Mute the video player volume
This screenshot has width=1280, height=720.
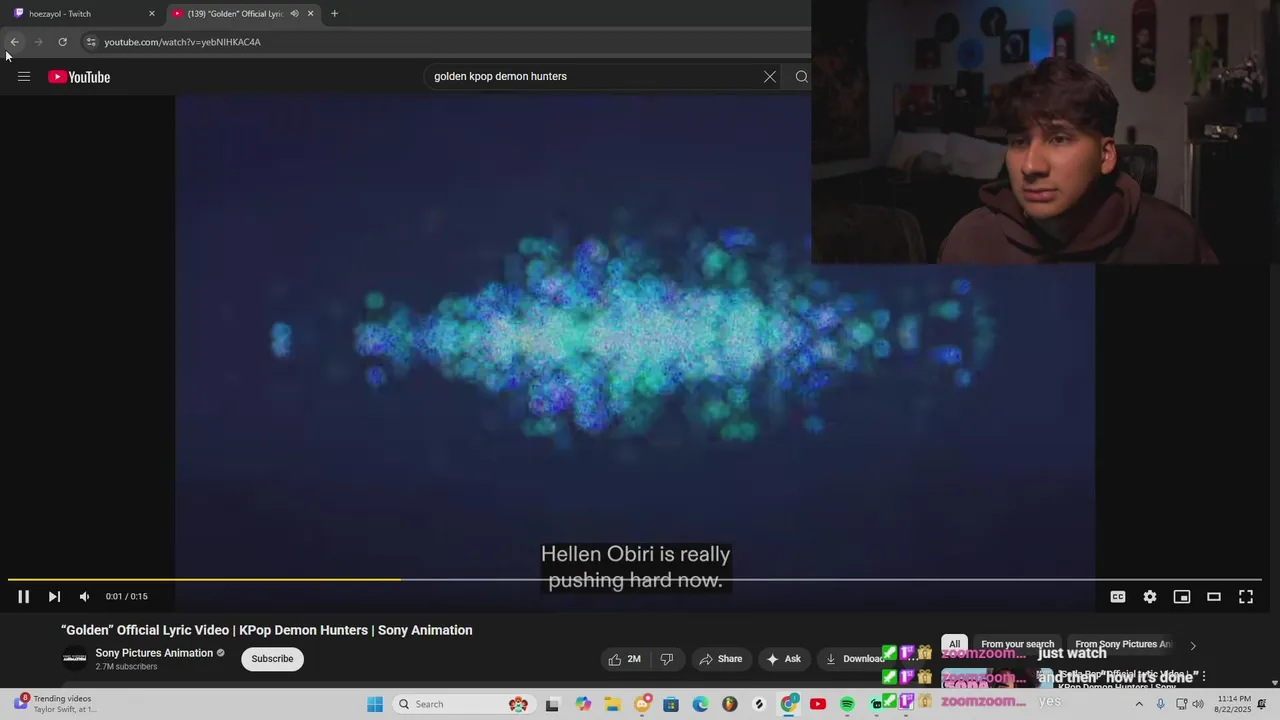84,597
